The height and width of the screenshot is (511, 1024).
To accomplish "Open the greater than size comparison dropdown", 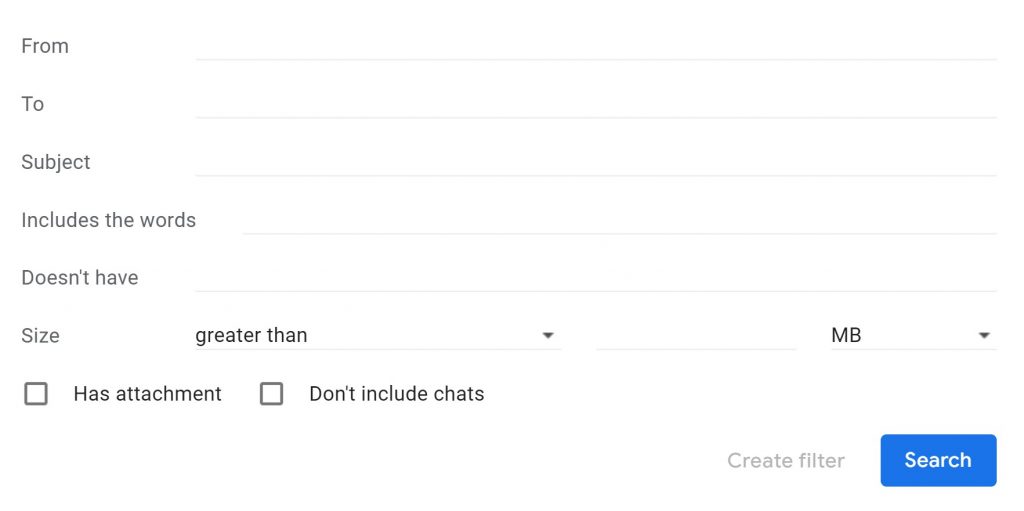I will point(378,336).
